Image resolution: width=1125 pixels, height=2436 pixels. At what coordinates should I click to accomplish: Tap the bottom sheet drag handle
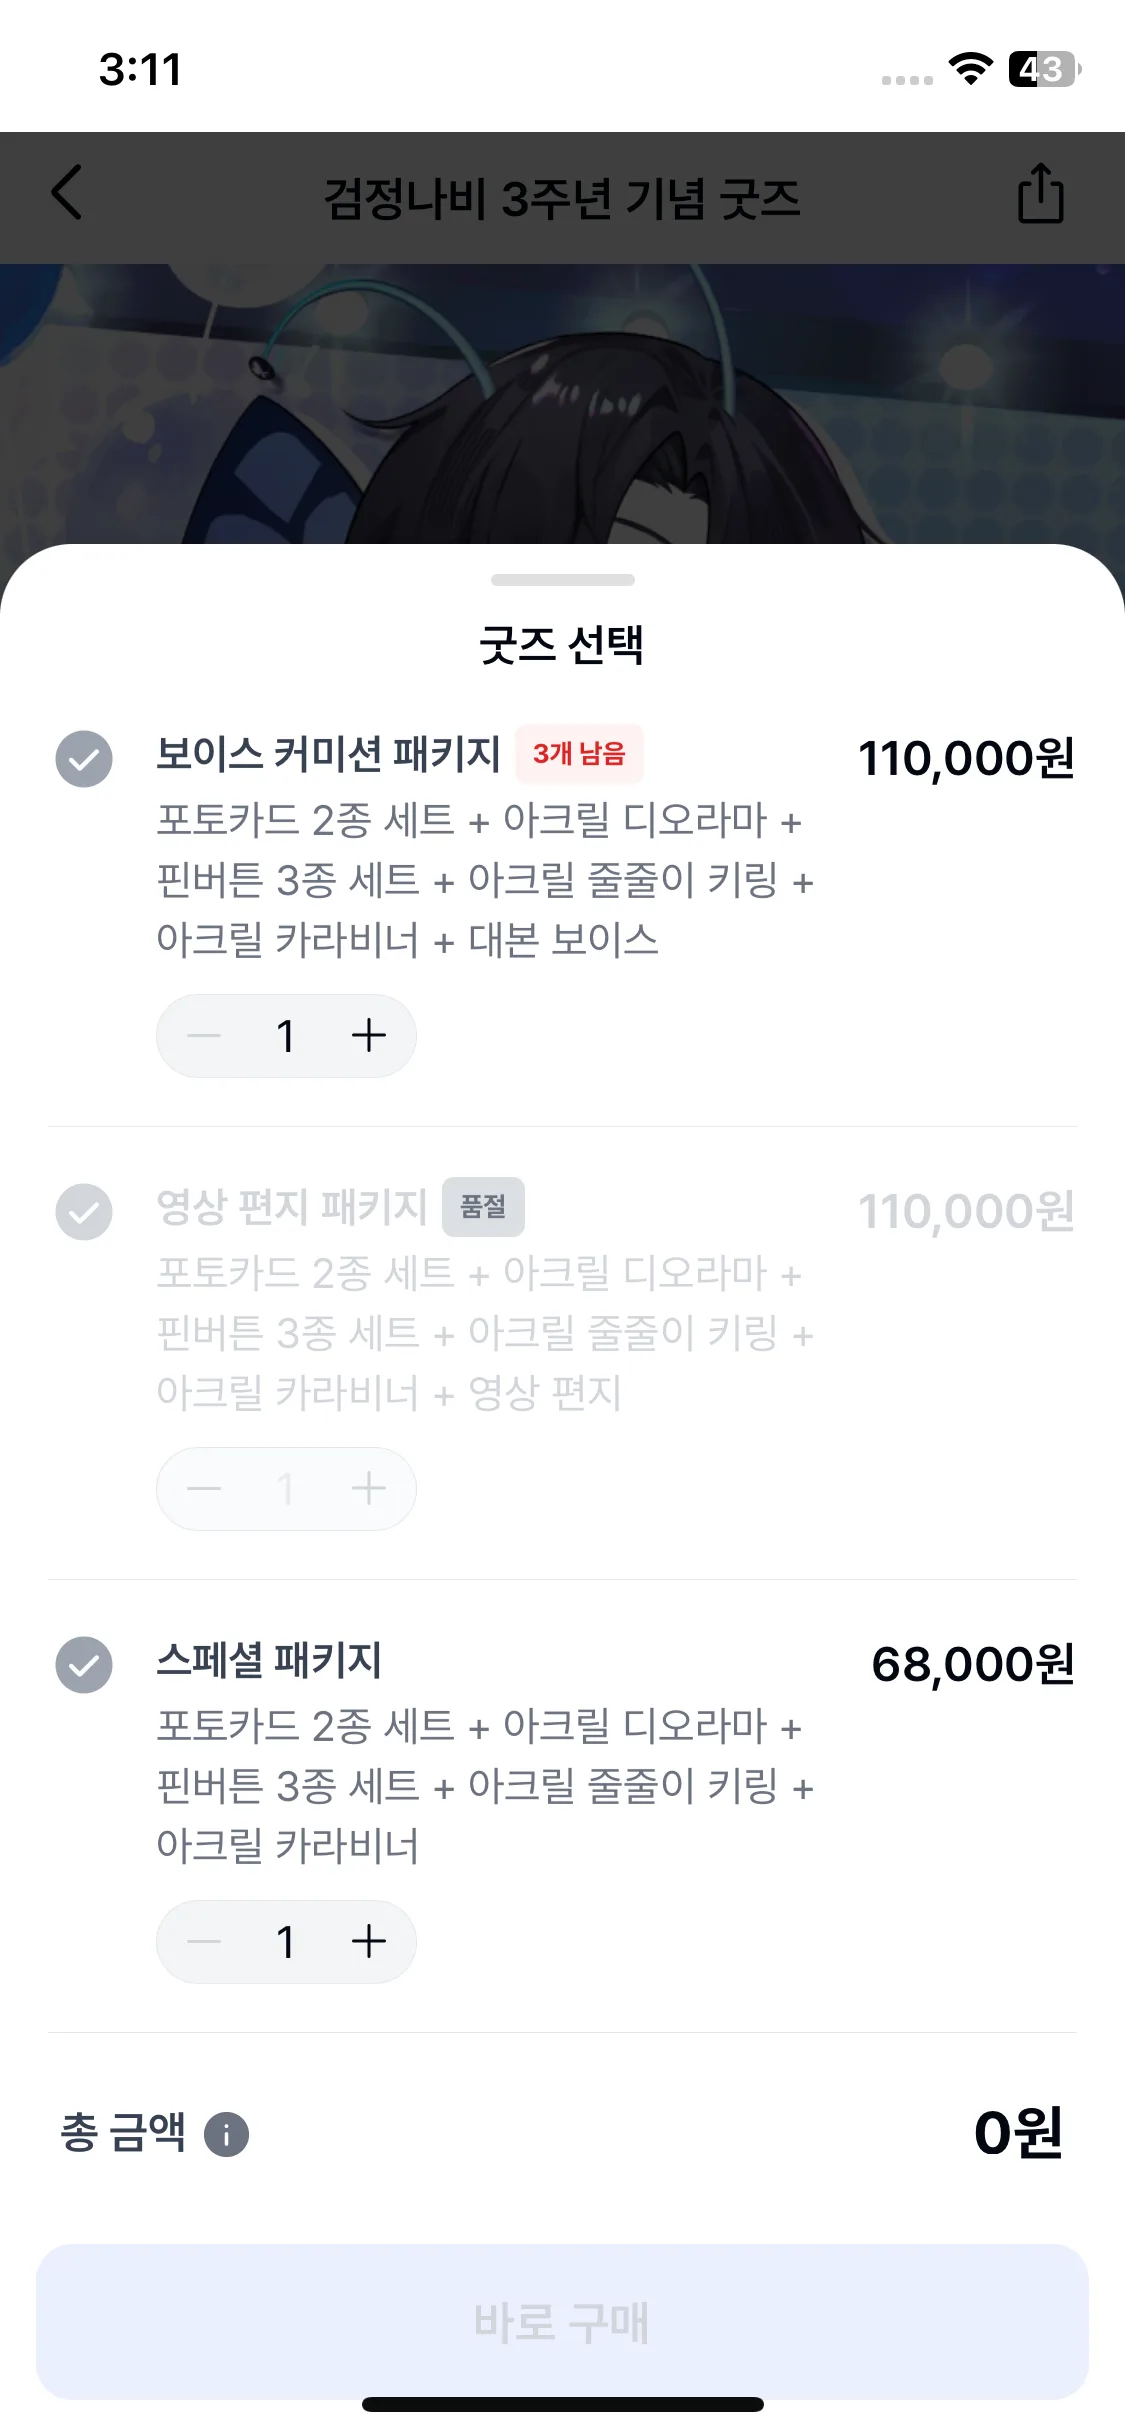(562, 580)
